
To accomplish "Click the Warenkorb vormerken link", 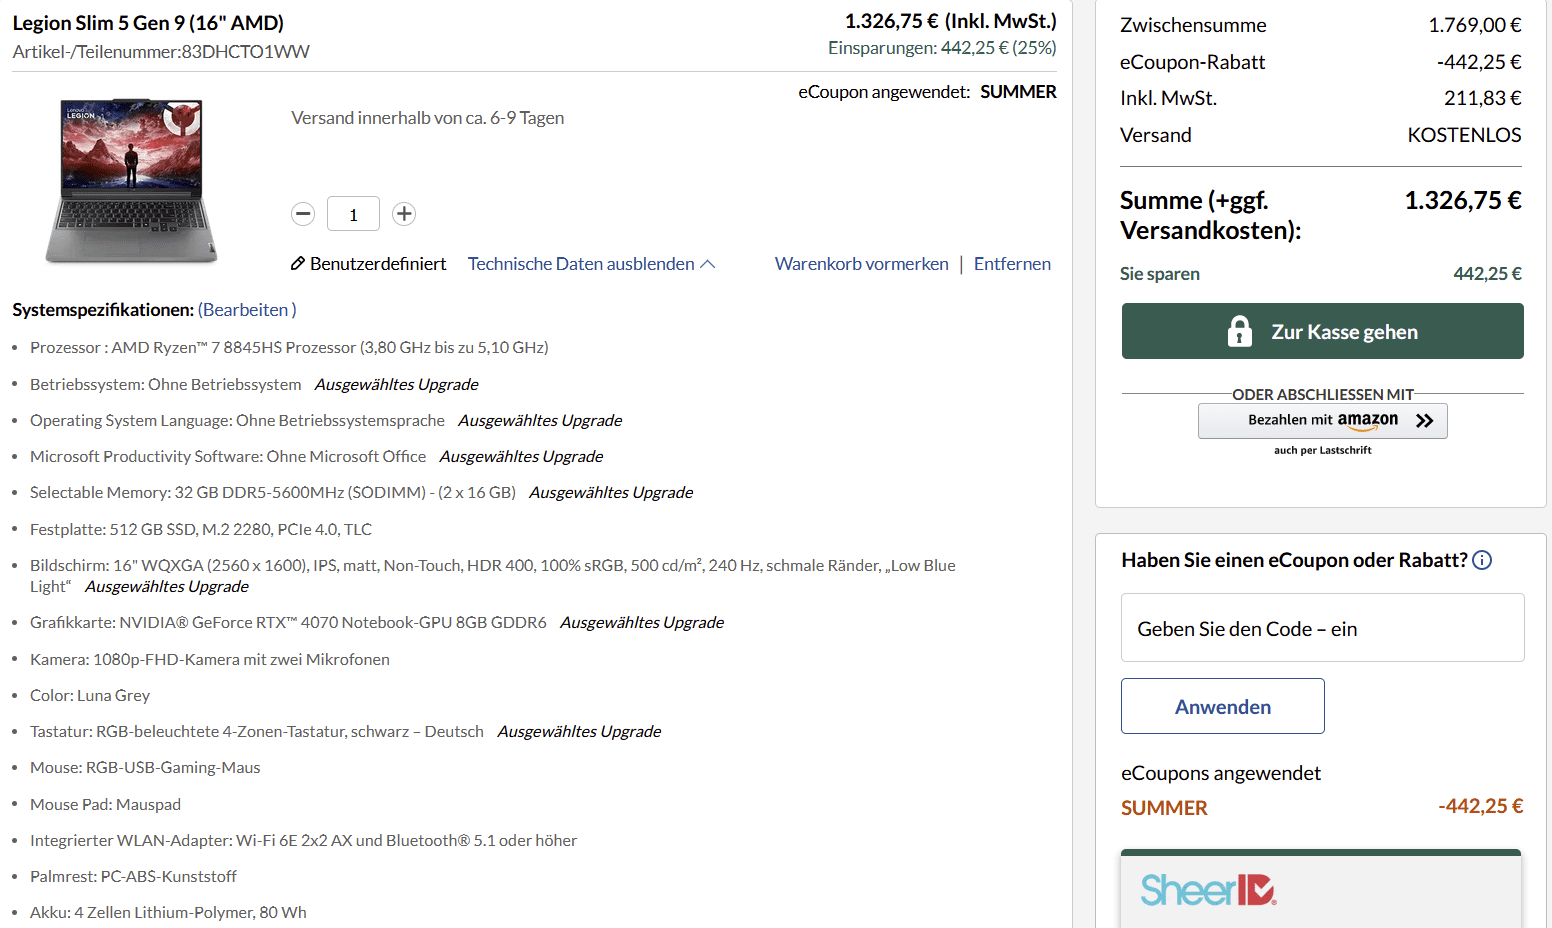I will pos(862,264).
